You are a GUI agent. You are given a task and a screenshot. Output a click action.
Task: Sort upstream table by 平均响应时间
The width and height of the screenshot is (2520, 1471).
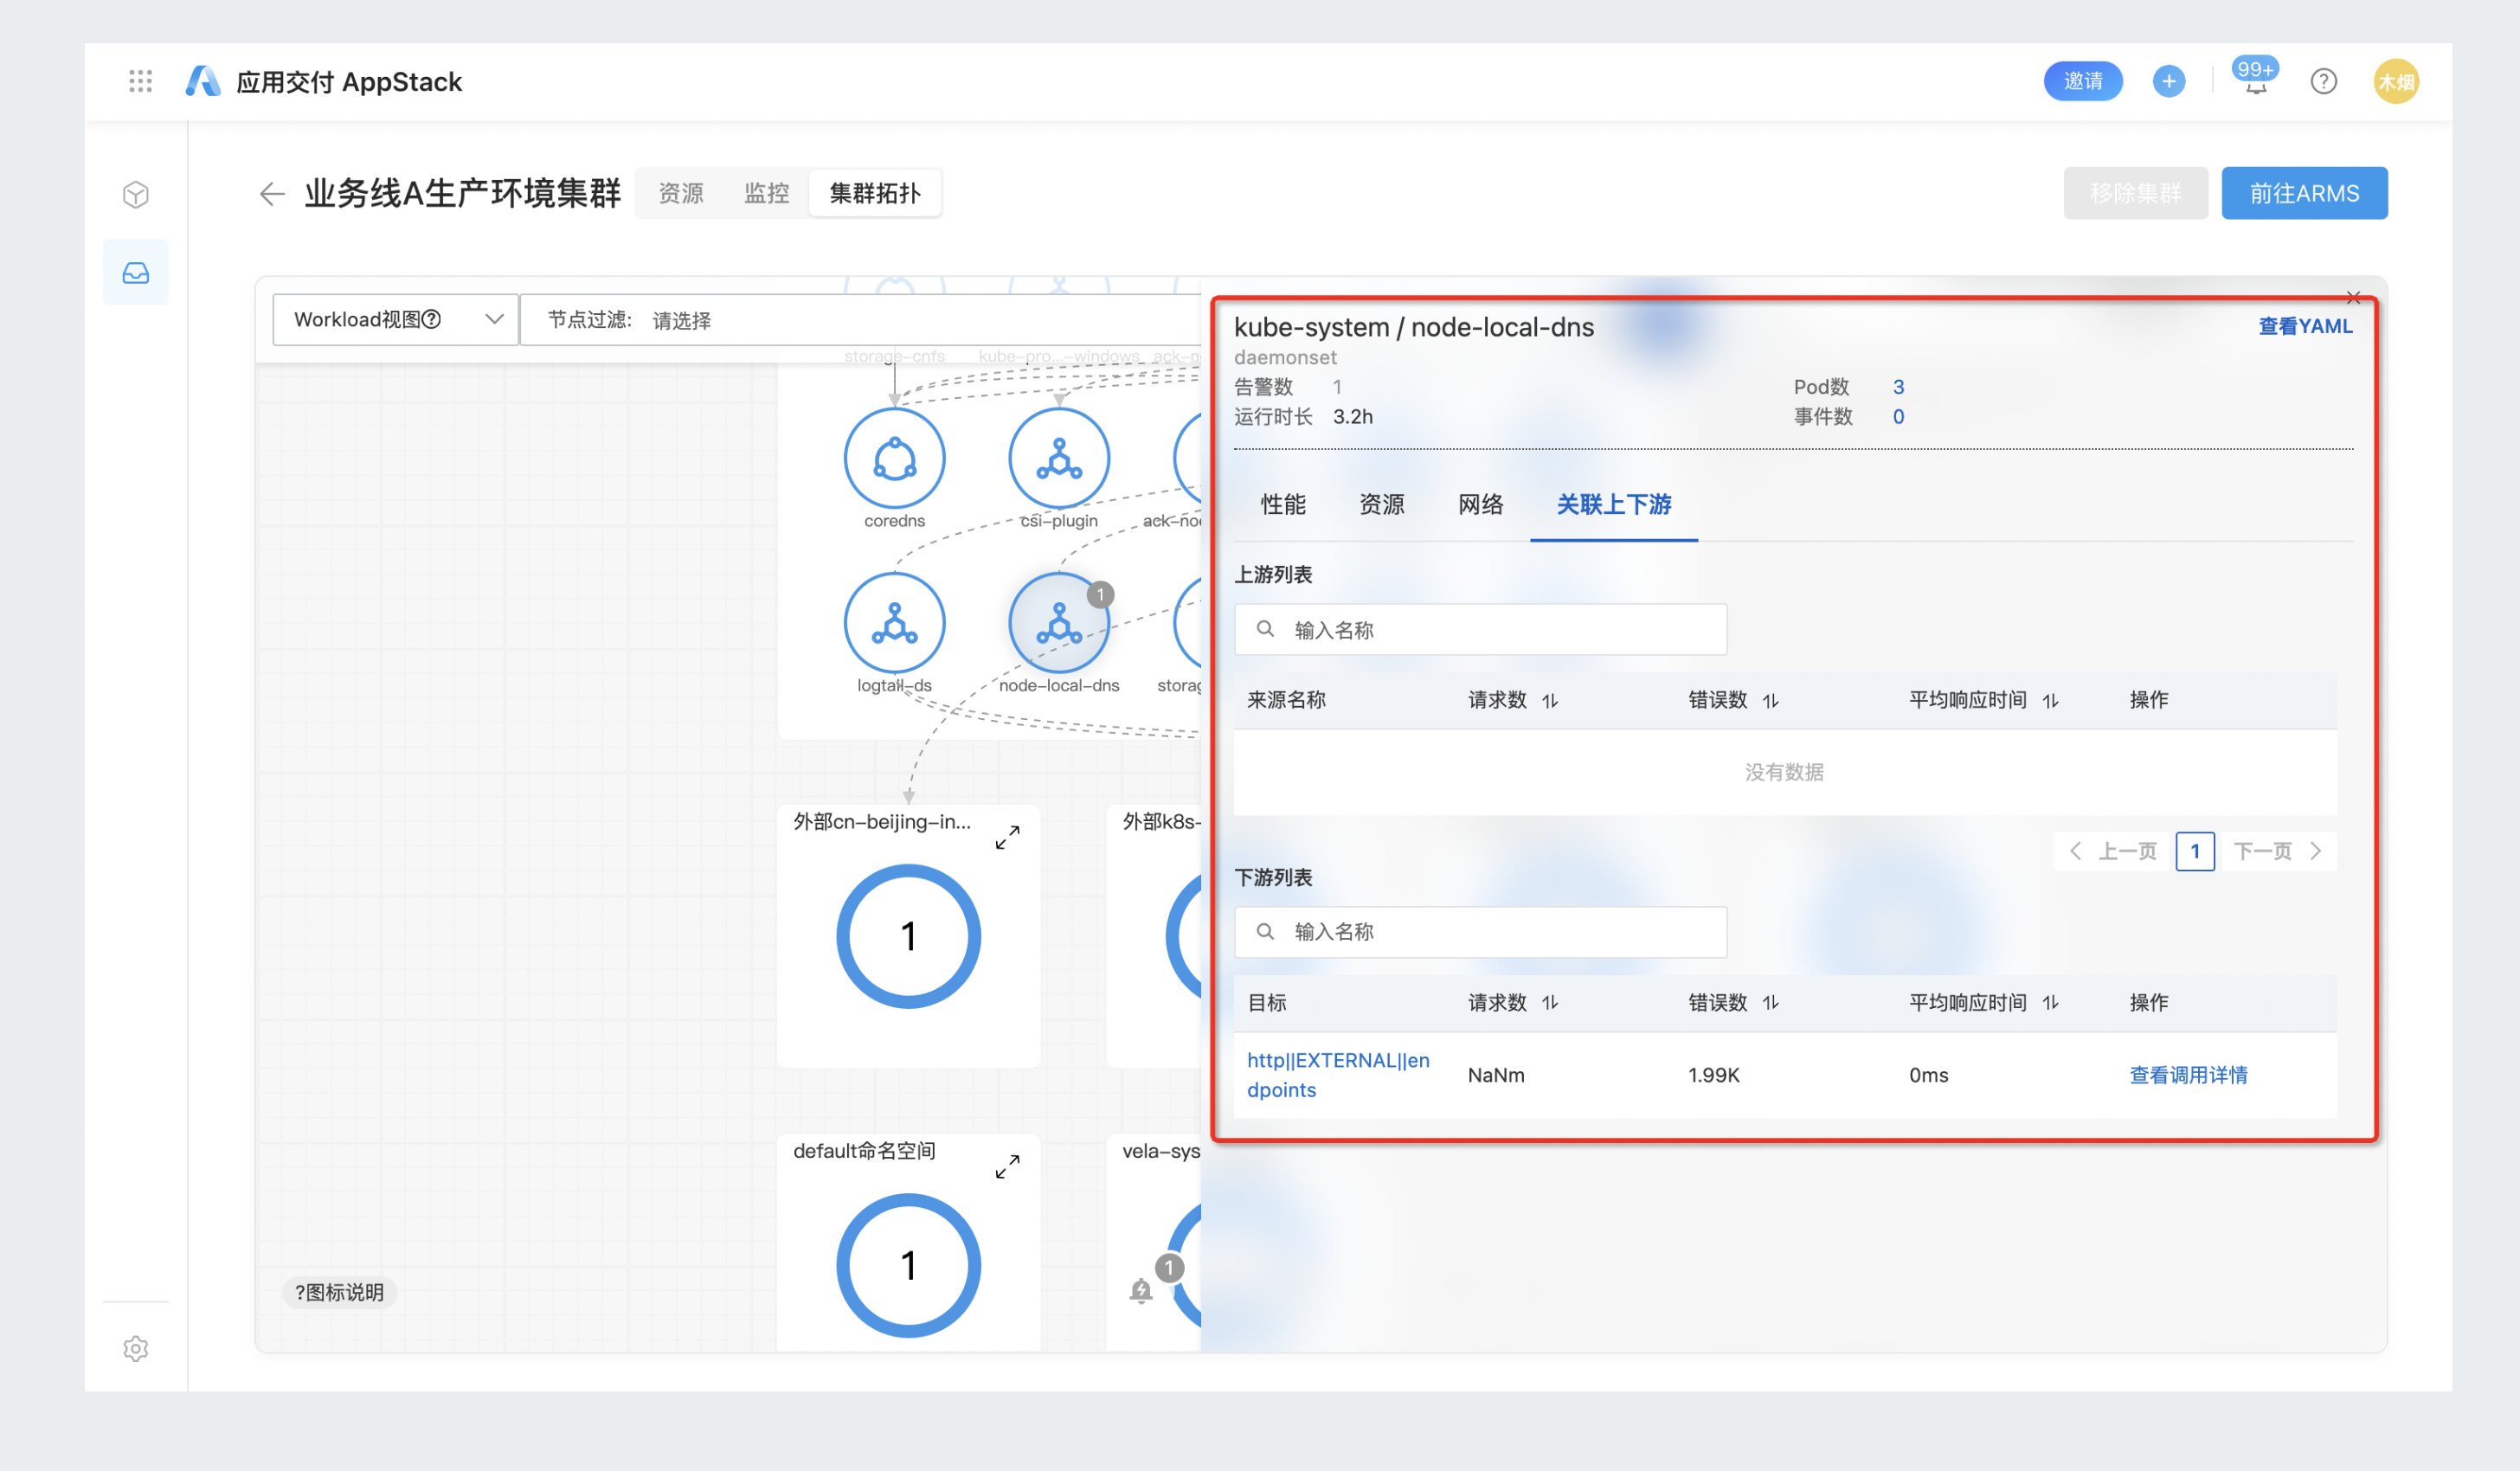pos(2051,701)
